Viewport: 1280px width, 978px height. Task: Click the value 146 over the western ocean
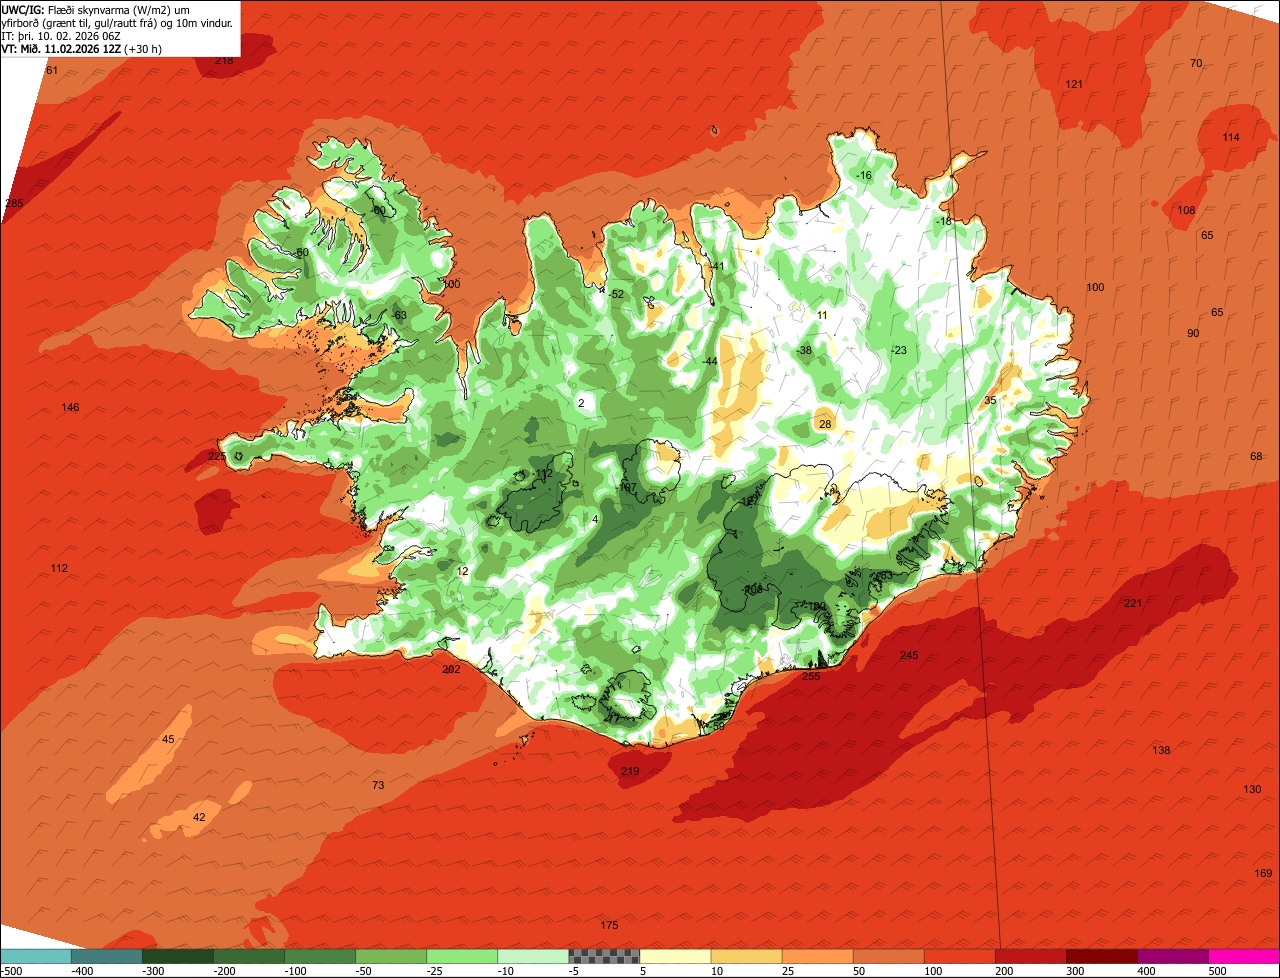pos(70,407)
